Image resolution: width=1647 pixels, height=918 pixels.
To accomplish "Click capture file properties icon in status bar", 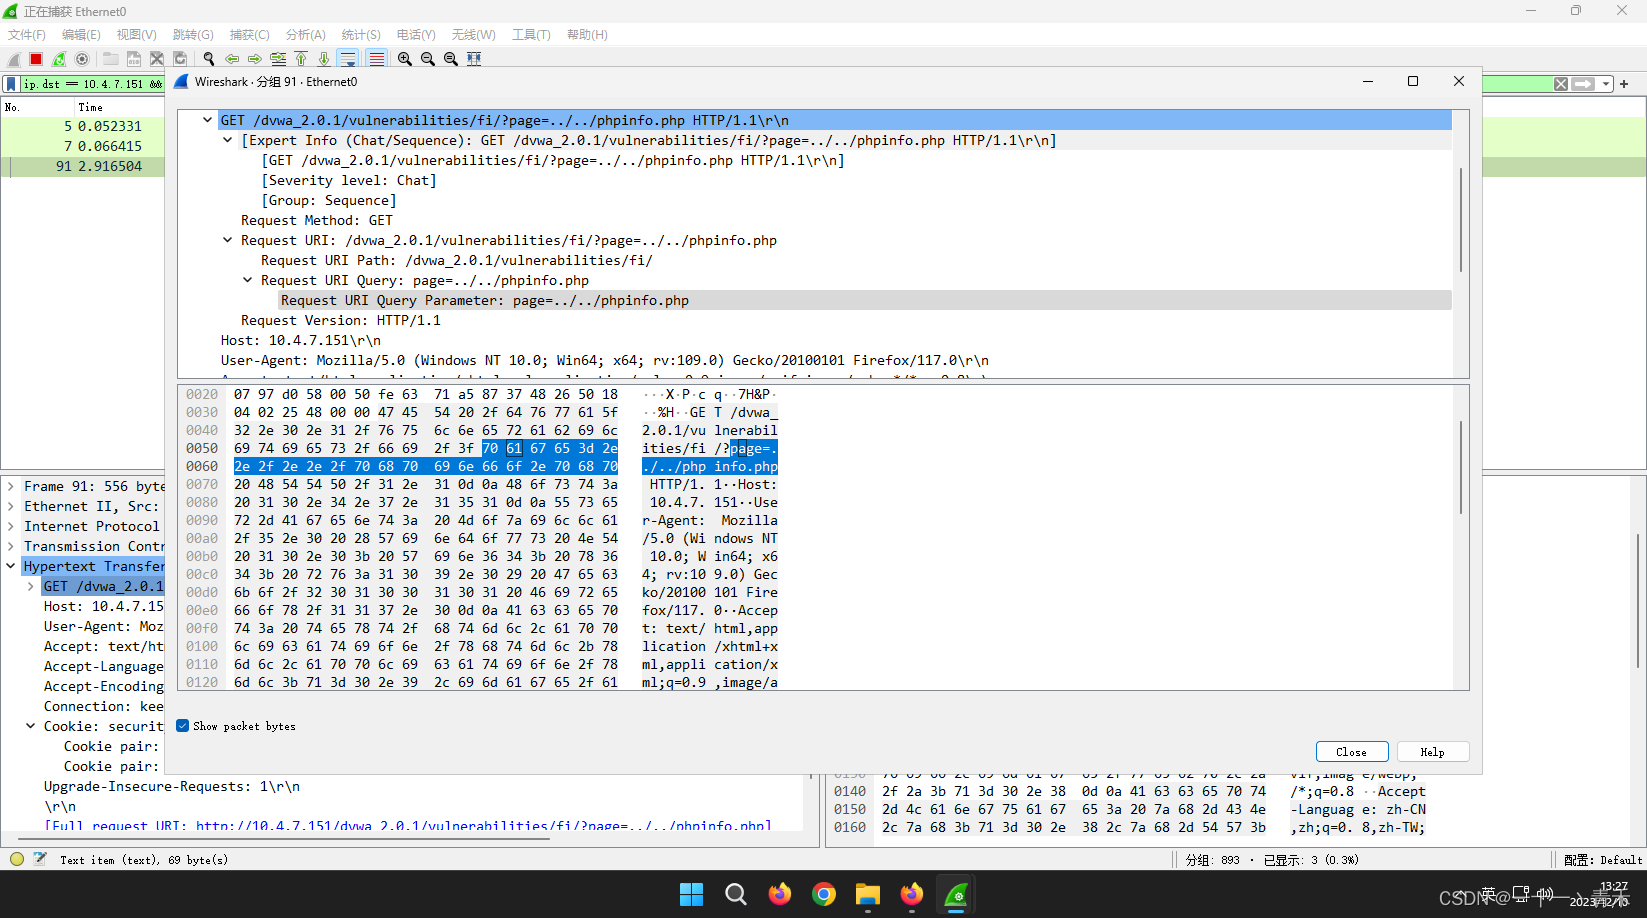I will [40, 859].
